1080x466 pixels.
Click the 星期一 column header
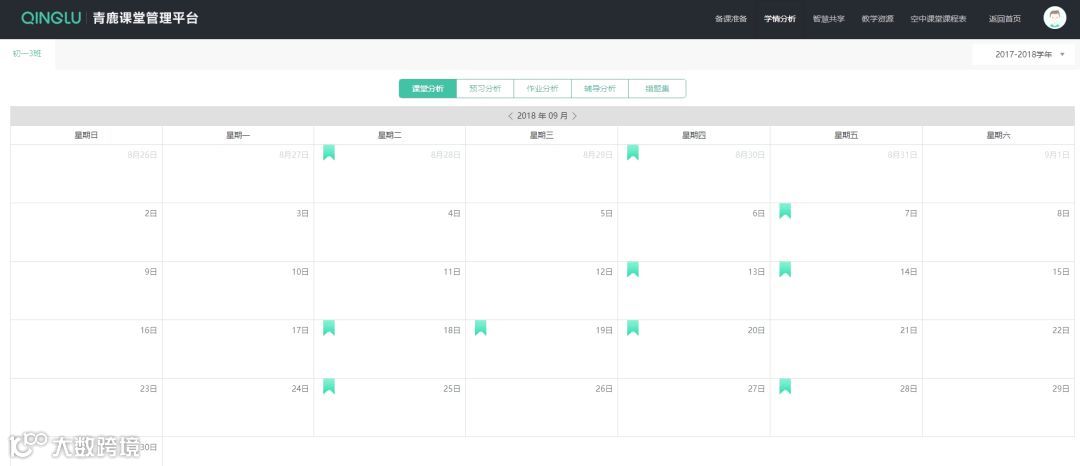point(238,136)
